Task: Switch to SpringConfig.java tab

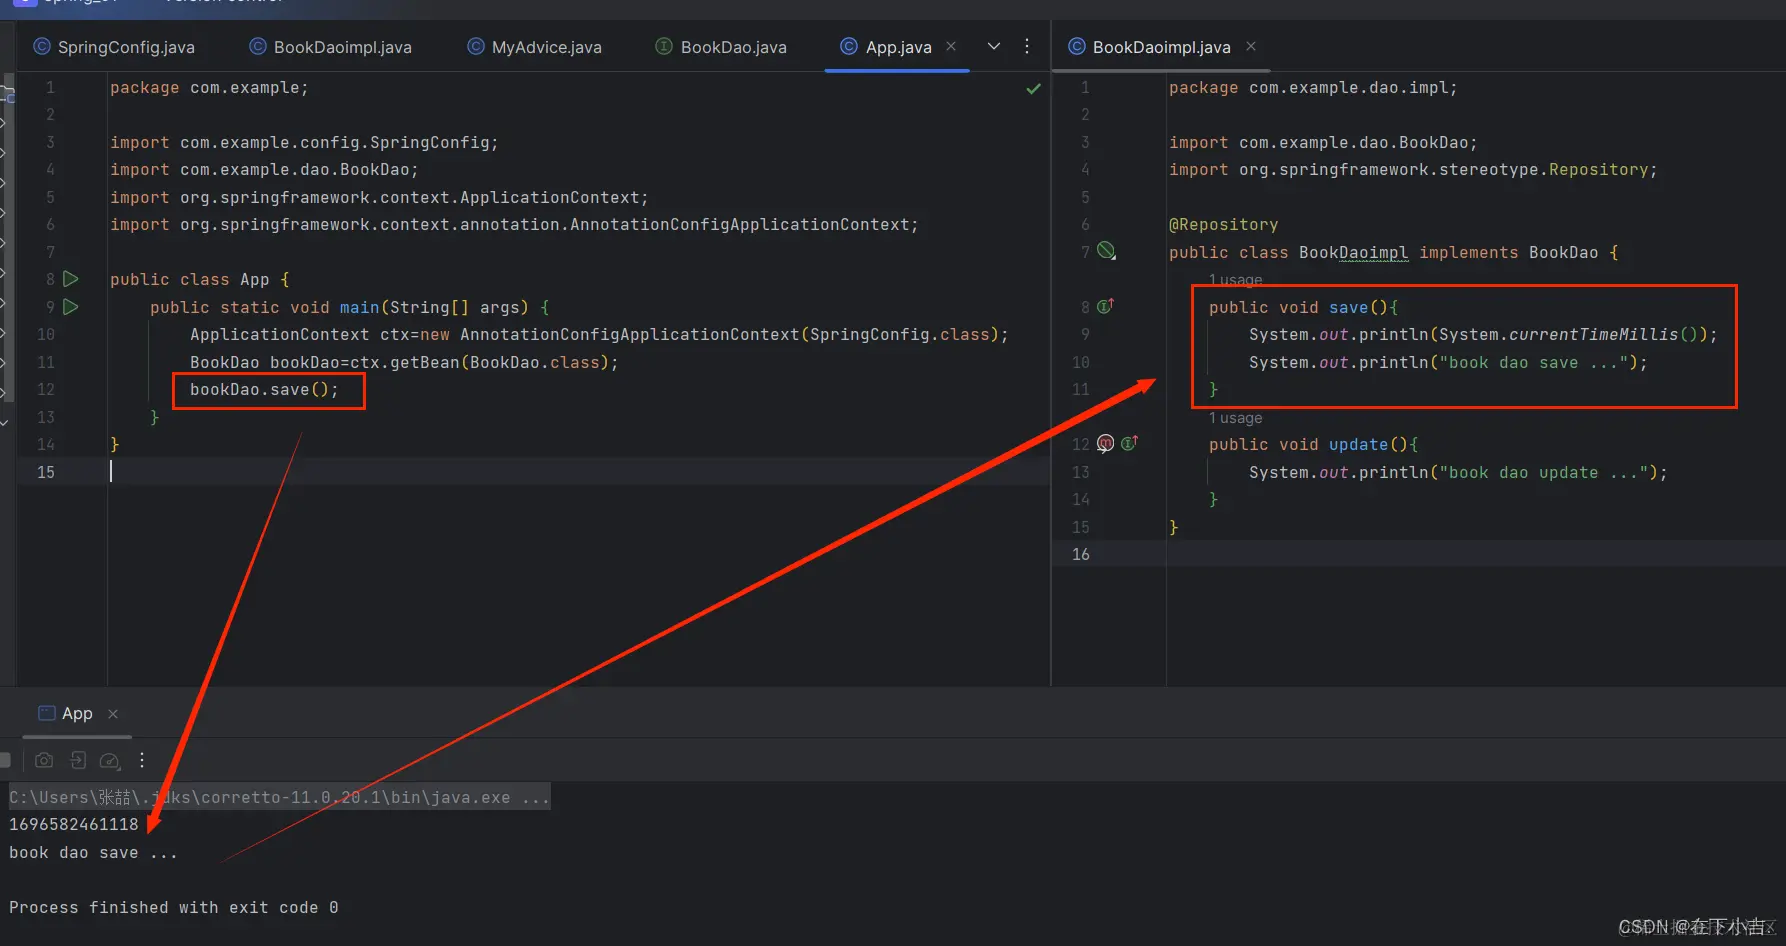Action: pyautogui.click(x=114, y=47)
